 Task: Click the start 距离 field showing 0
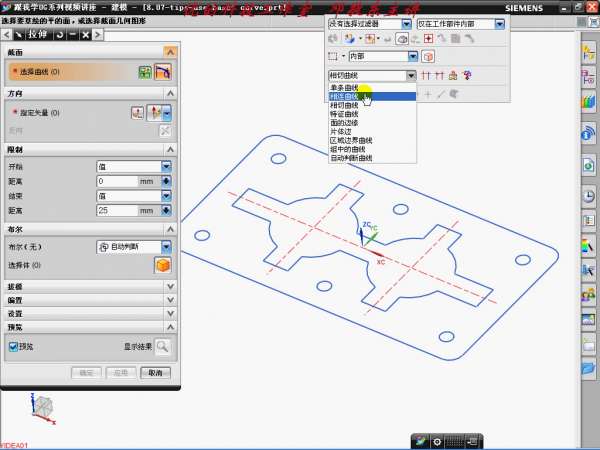click(117, 181)
